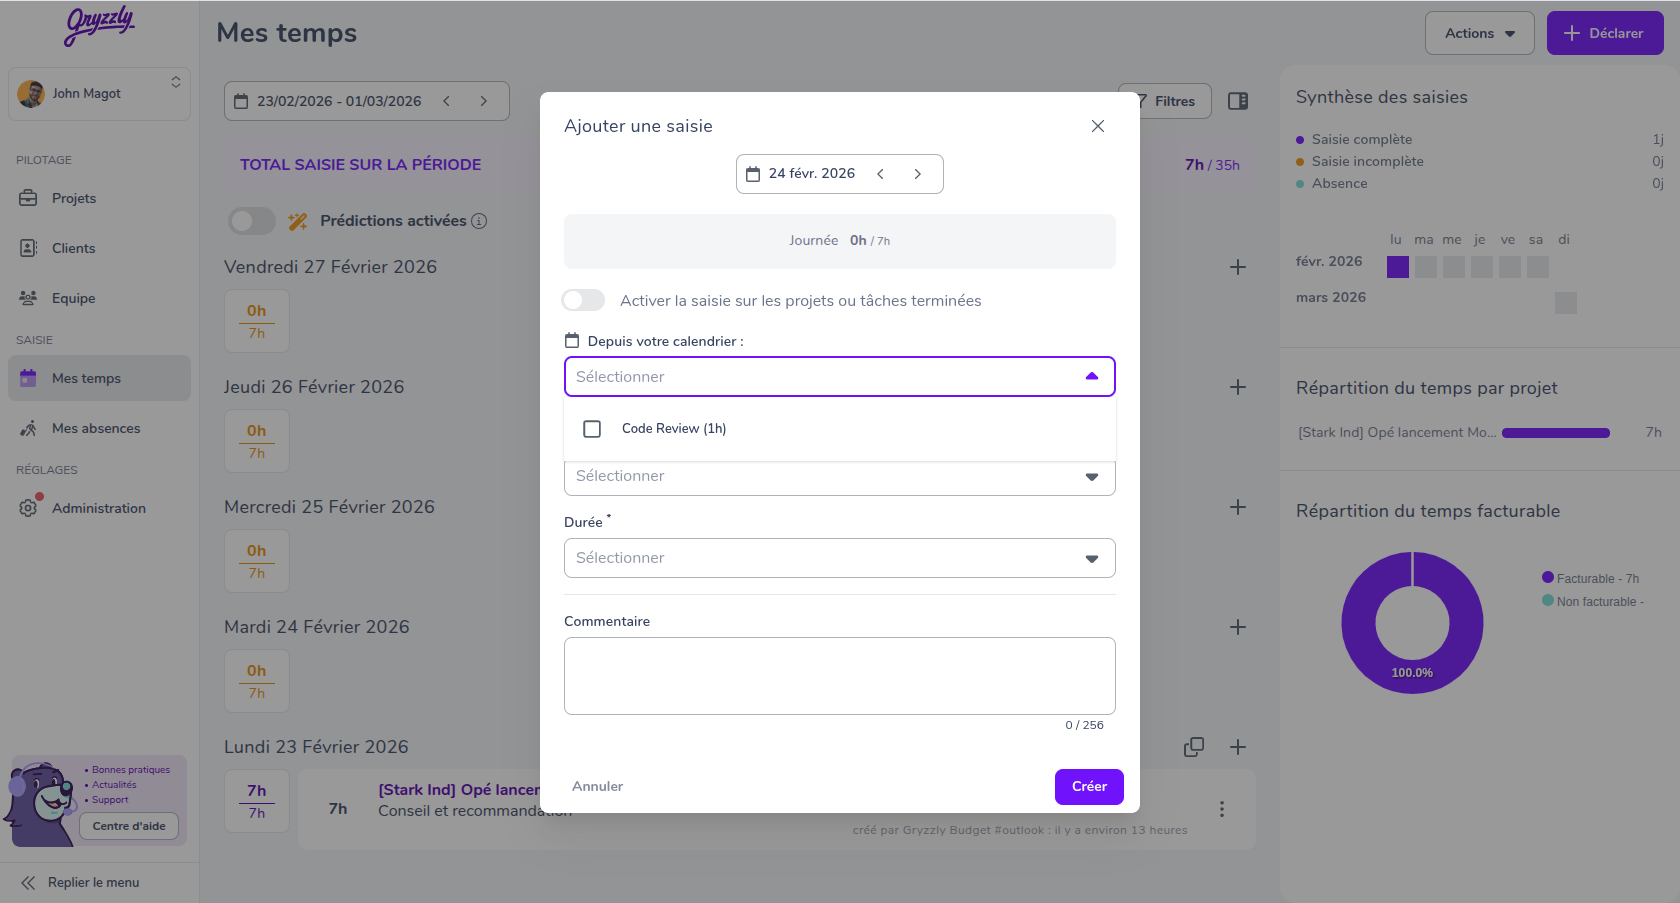This screenshot has height=903, width=1680.
Task: Enable saisie sur projets ou tâches terminées
Action: 584,300
